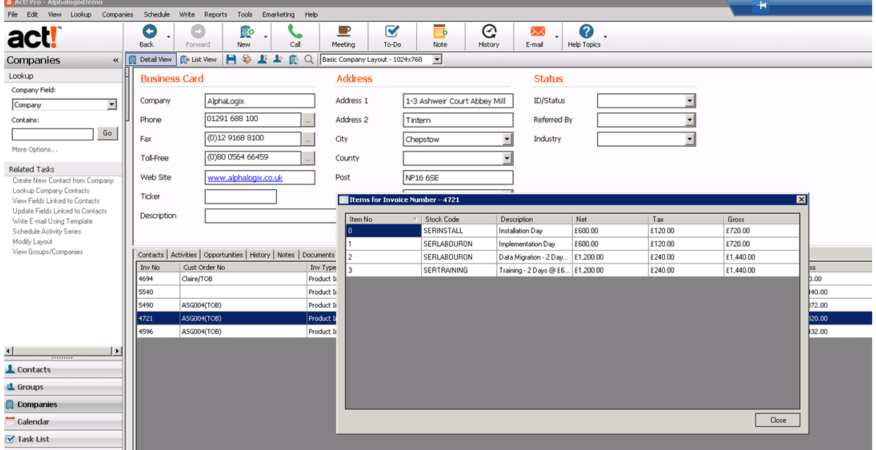Click the Call phone icon
The height and width of the screenshot is (450, 876).
(x=295, y=32)
